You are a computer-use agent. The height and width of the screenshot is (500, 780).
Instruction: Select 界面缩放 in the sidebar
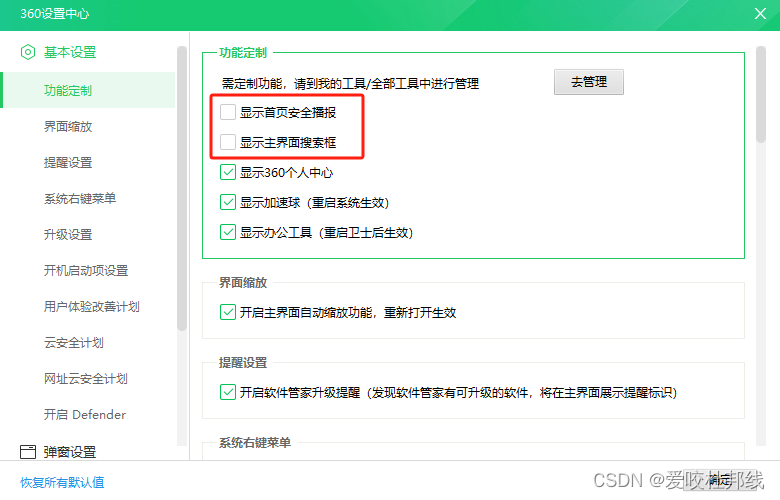point(68,126)
